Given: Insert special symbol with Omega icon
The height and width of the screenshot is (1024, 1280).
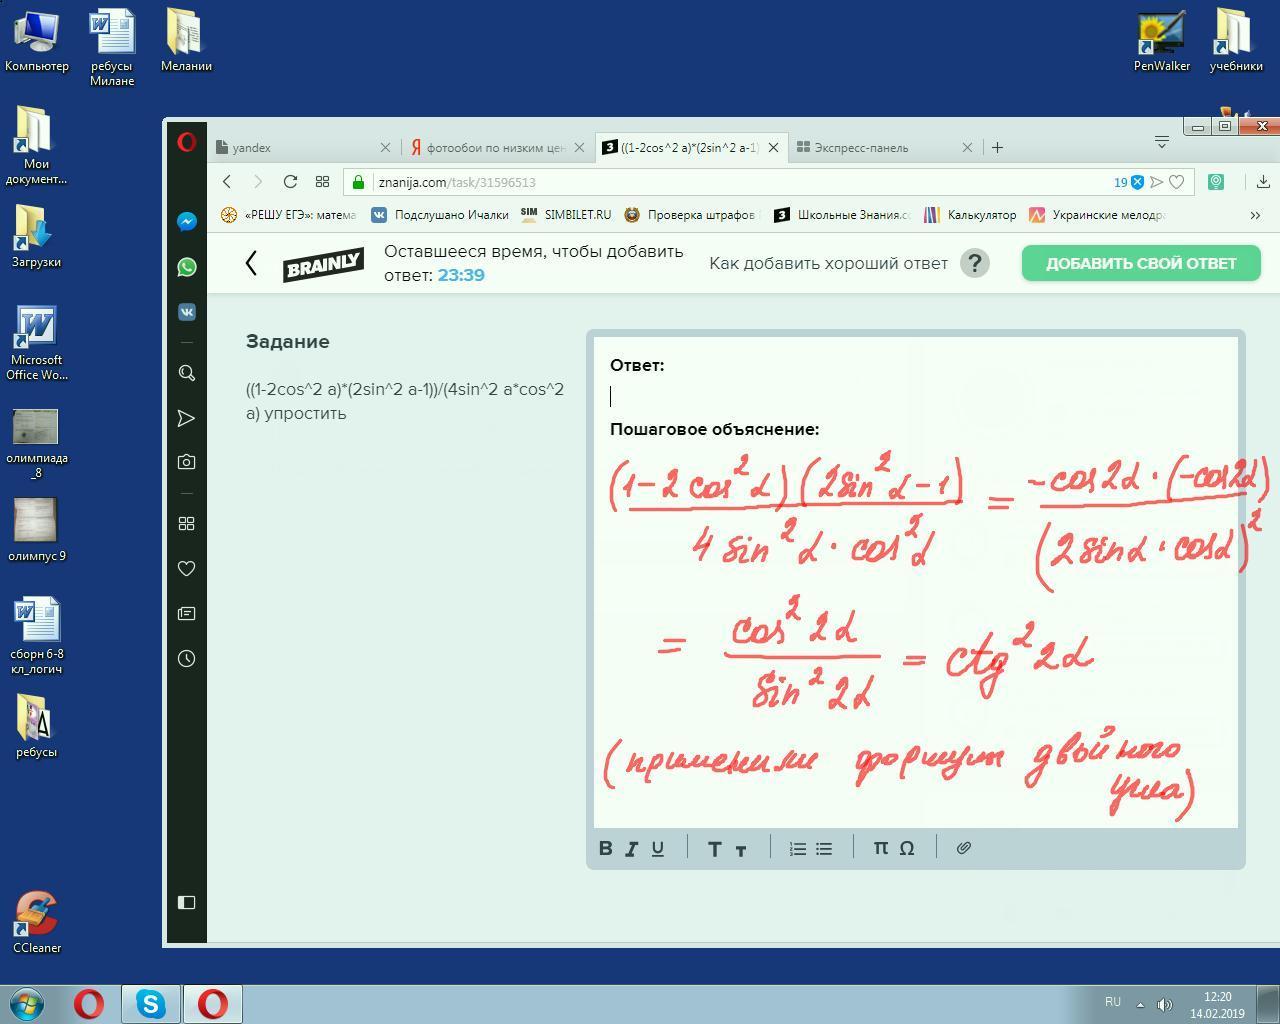Looking at the screenshot, I should pyautogui.click(x=907, y=848).
